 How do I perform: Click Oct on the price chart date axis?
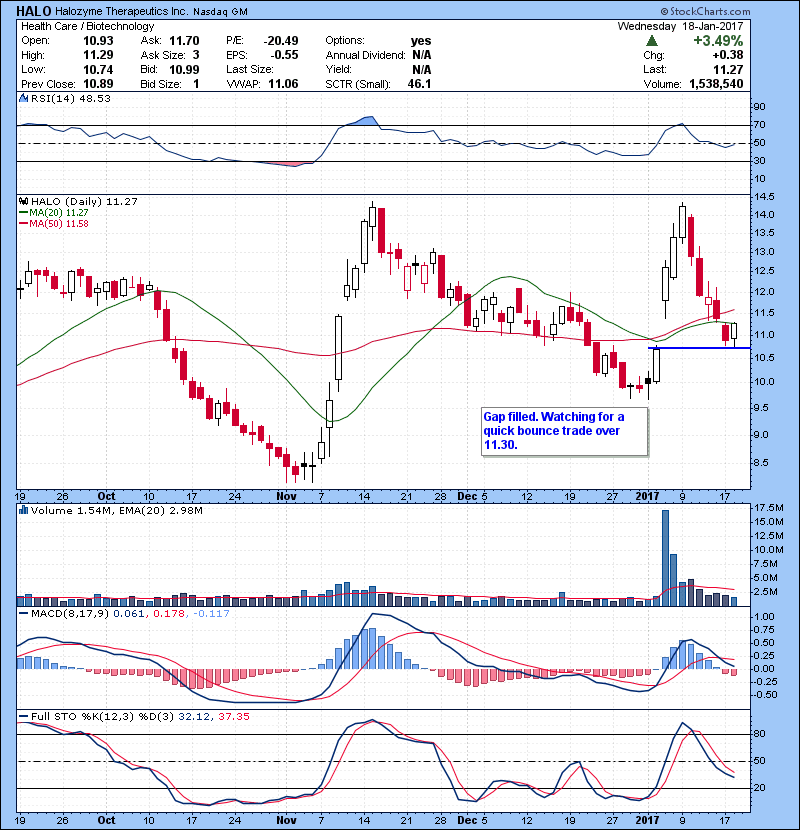[x=106, y=497]
